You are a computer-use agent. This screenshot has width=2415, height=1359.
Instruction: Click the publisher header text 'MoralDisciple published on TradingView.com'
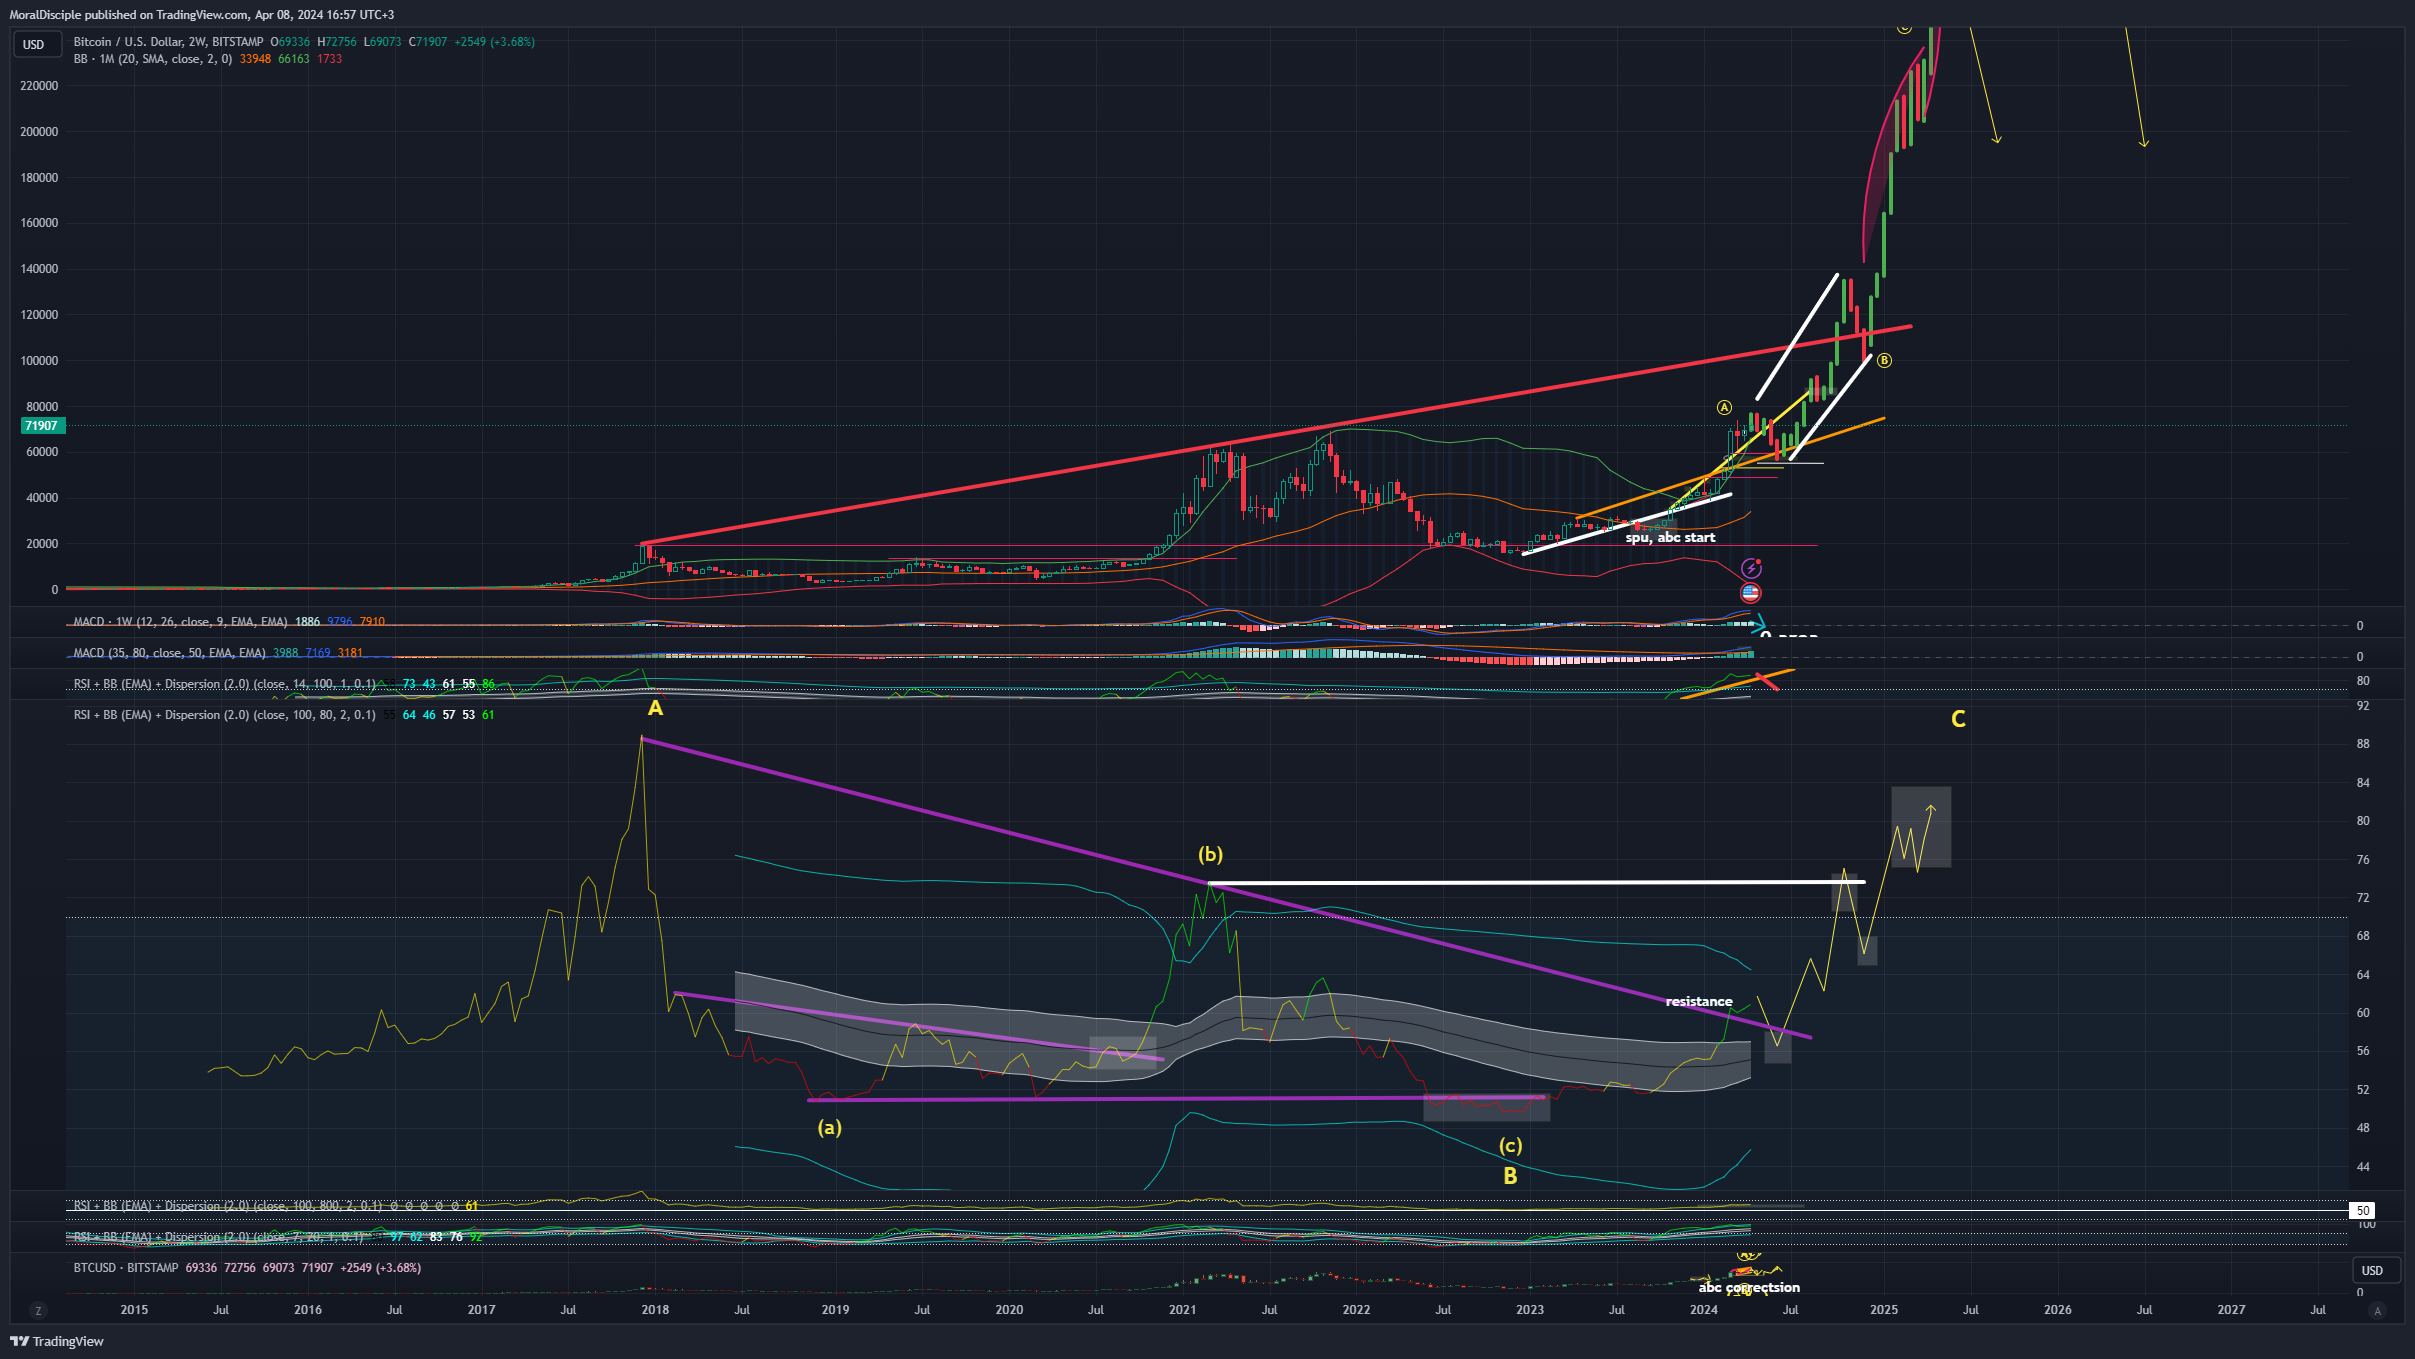(x=129, y=15)
